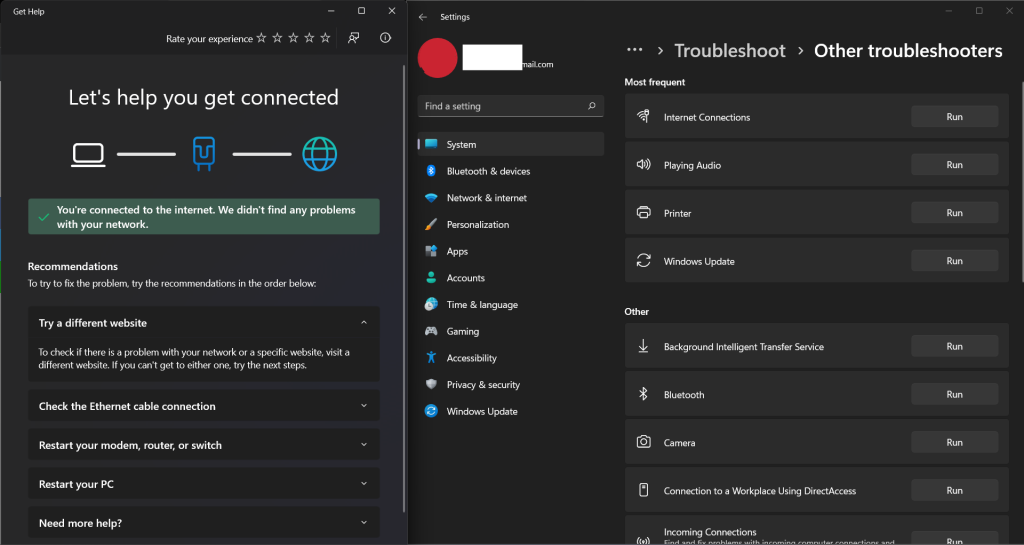Screen dimensions: 1024x545
Task: Click the Internet Connections wifi icon
Action: tap(643, 116)
